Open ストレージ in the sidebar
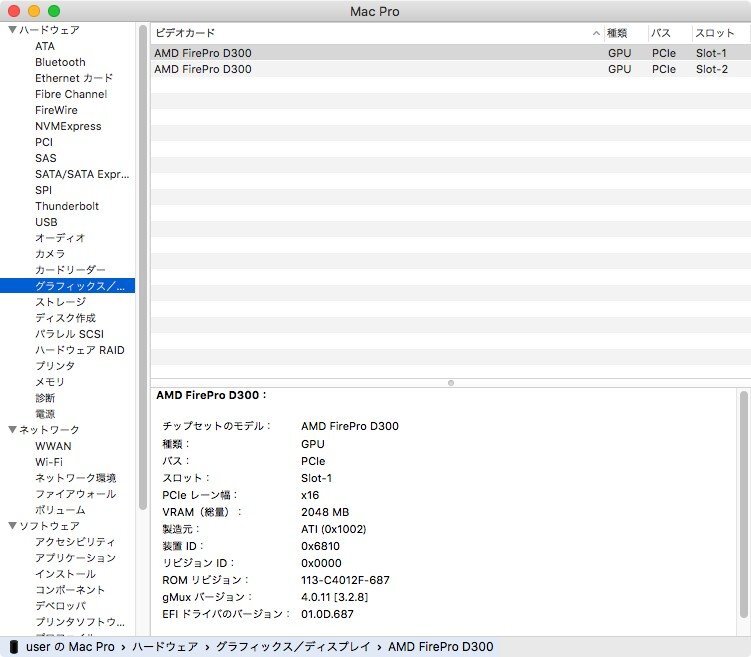This screenshot has width=751, height=657. coord(60,302)
